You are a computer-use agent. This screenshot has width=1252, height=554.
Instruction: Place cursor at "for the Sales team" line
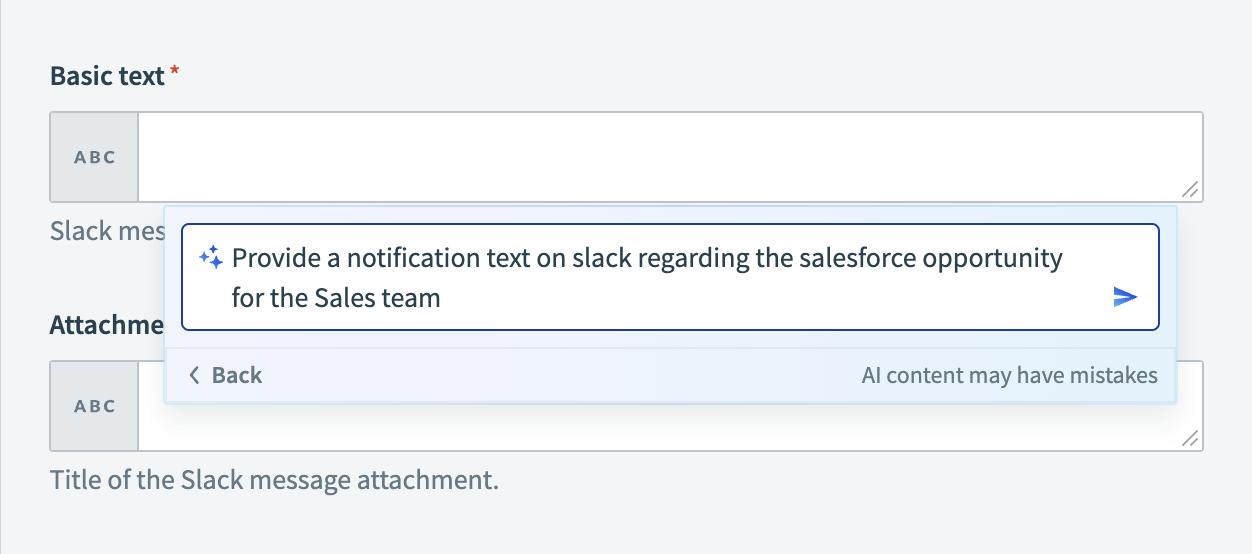[x=336, y=298]
